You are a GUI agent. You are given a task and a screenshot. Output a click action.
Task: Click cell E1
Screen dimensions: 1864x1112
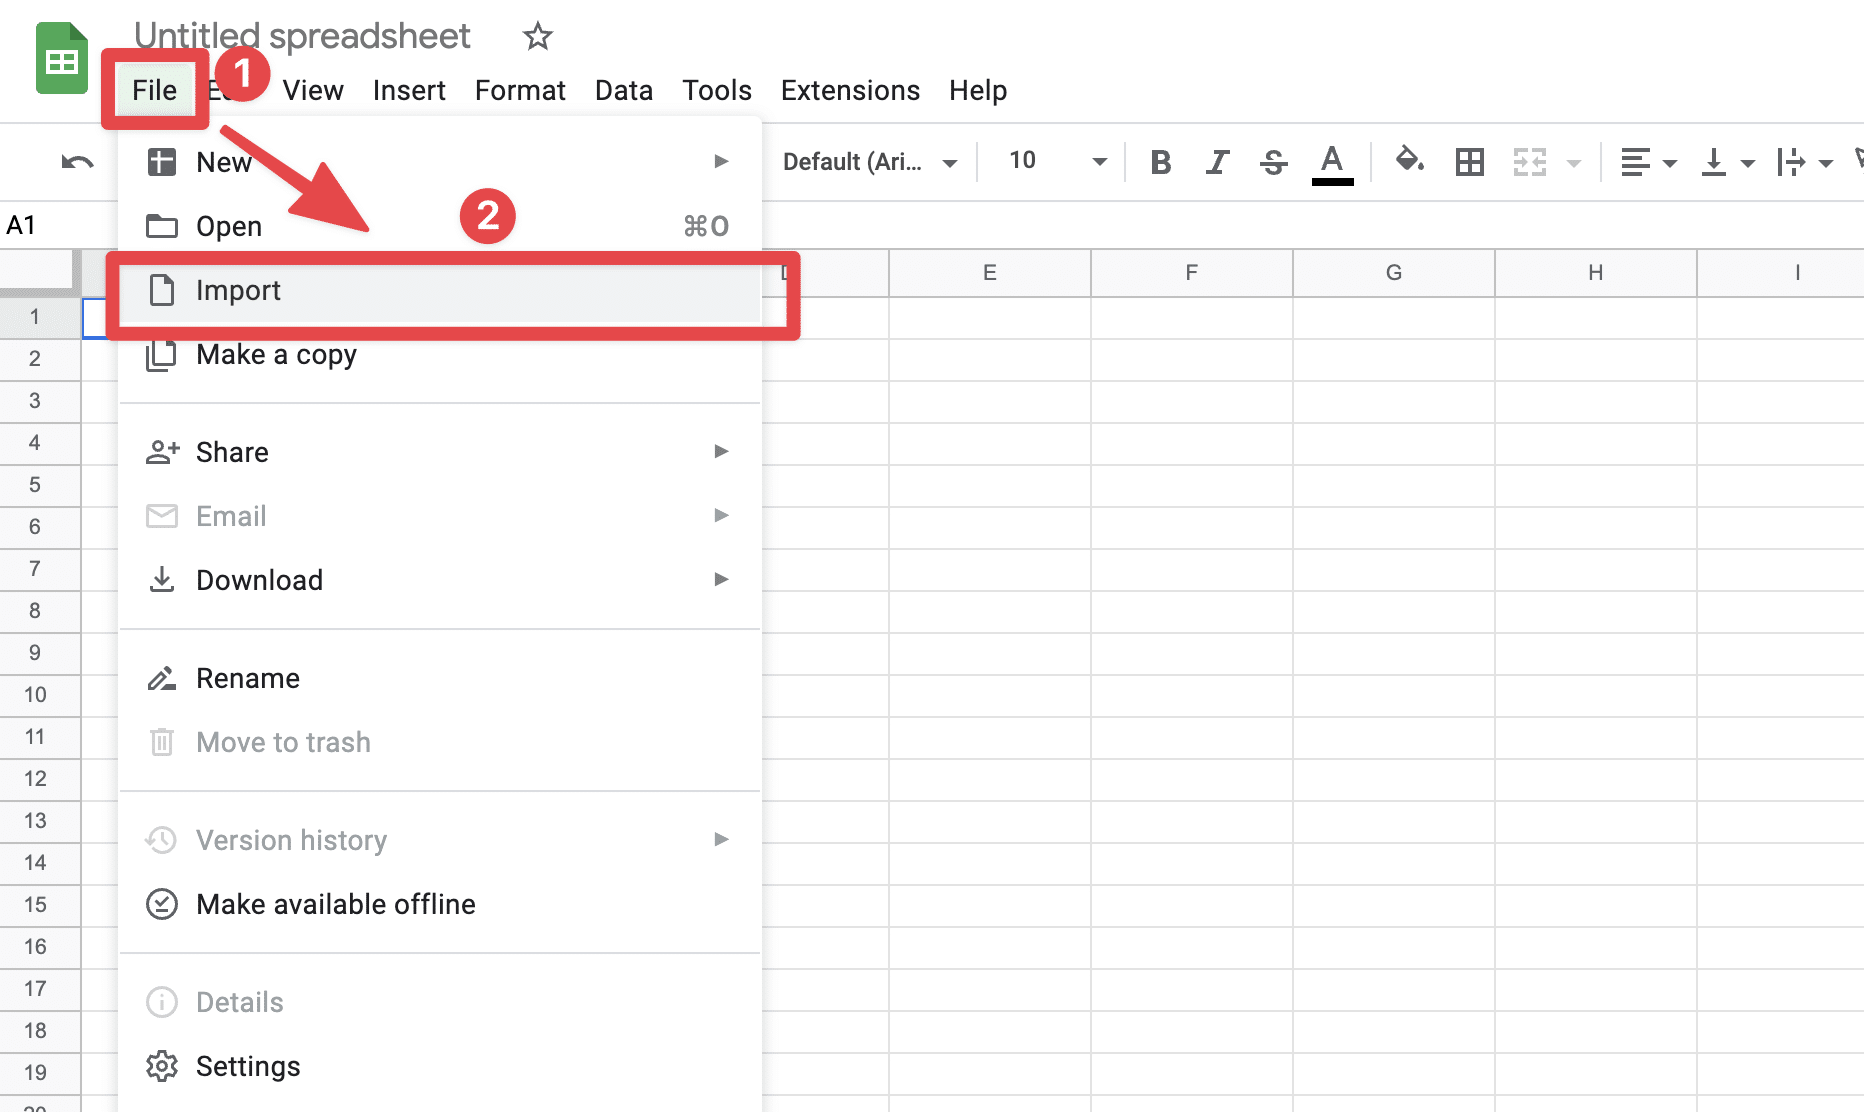989,318
